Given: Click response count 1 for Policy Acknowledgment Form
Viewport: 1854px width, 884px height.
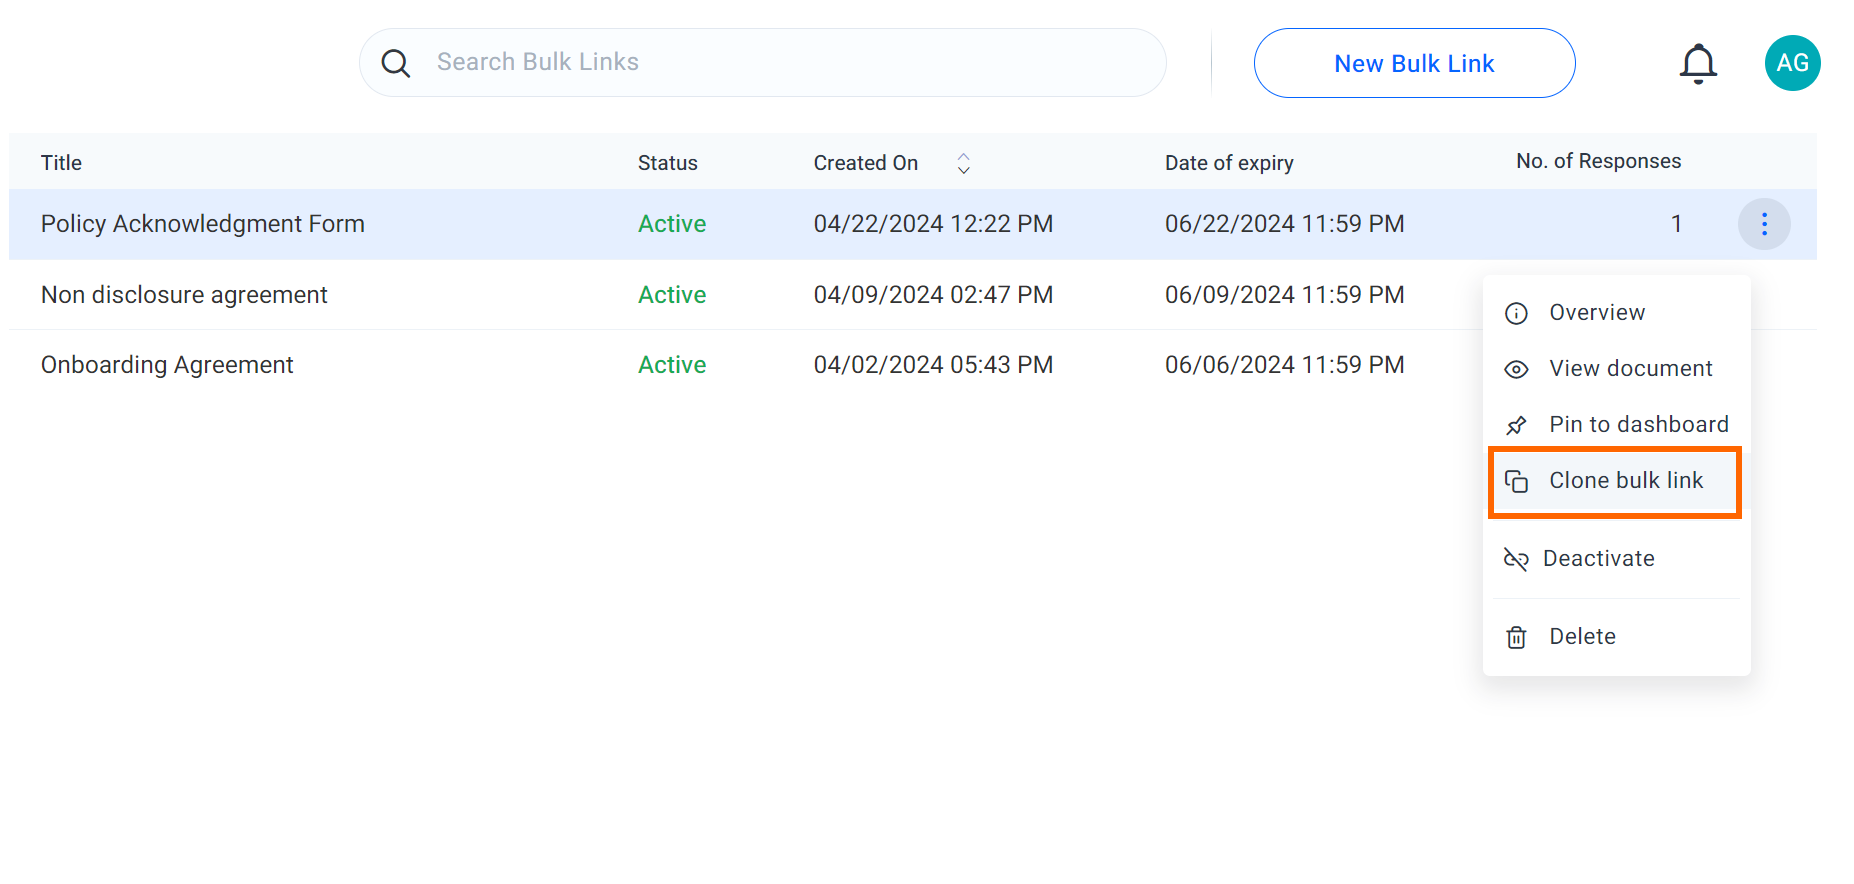Looking at the screenshot, I should pos(1676,224).
